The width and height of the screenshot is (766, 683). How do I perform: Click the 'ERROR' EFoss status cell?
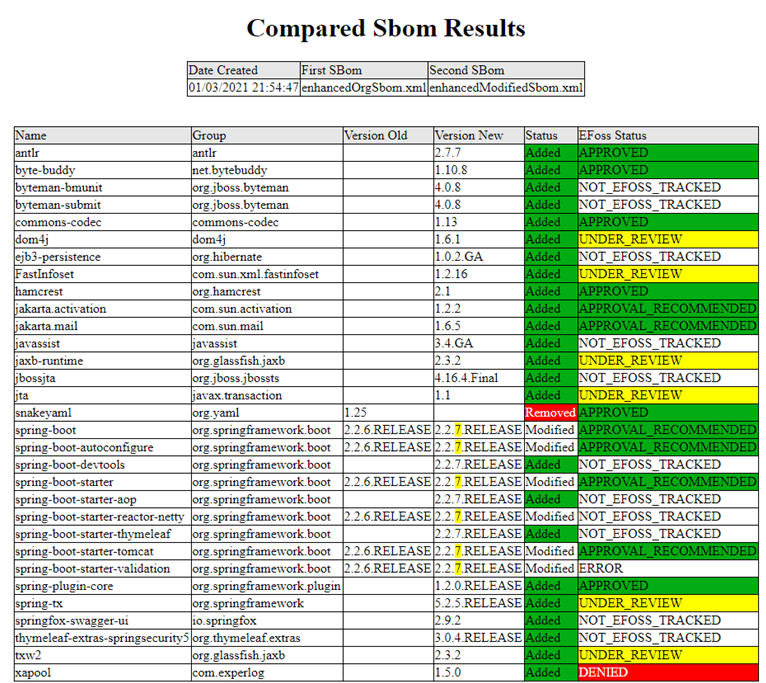click(668, 569)
